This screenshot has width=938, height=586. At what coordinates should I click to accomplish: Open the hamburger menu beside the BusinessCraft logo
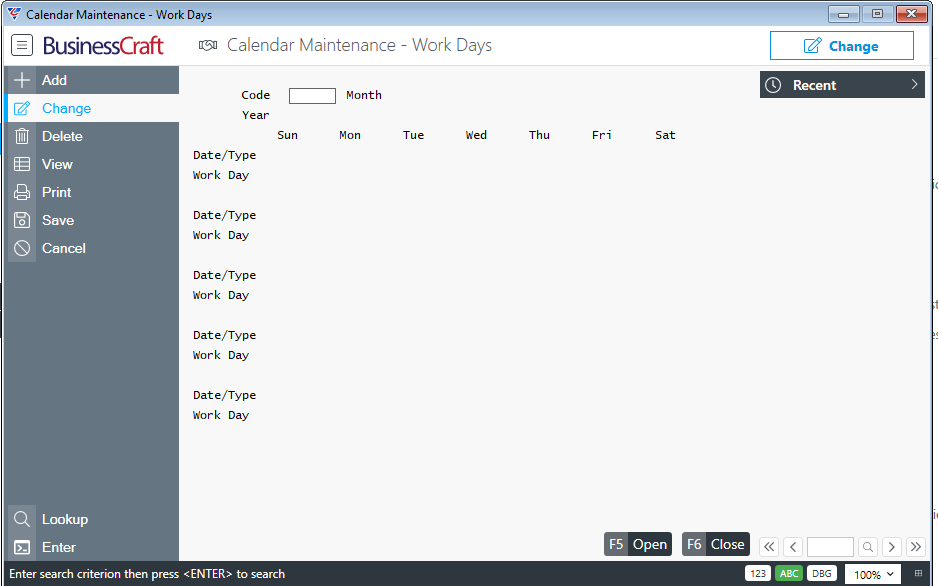pyautogui.click(x=22, y=45)
